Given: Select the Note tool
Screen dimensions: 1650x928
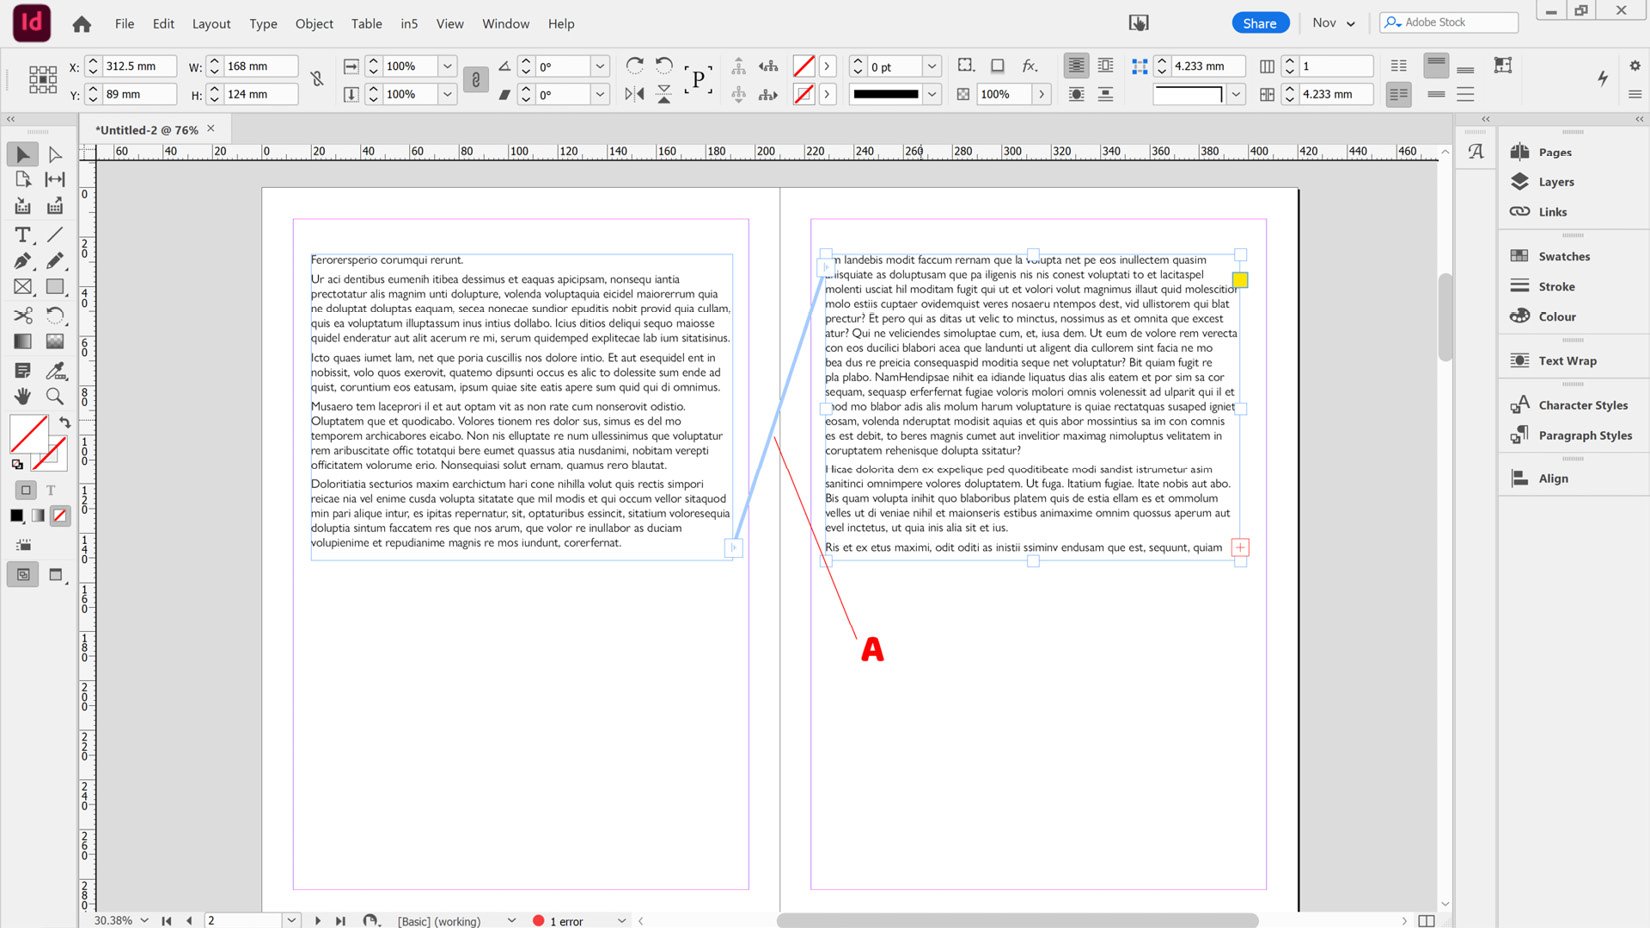Looking at the screenshot, I should click(22, 371).
